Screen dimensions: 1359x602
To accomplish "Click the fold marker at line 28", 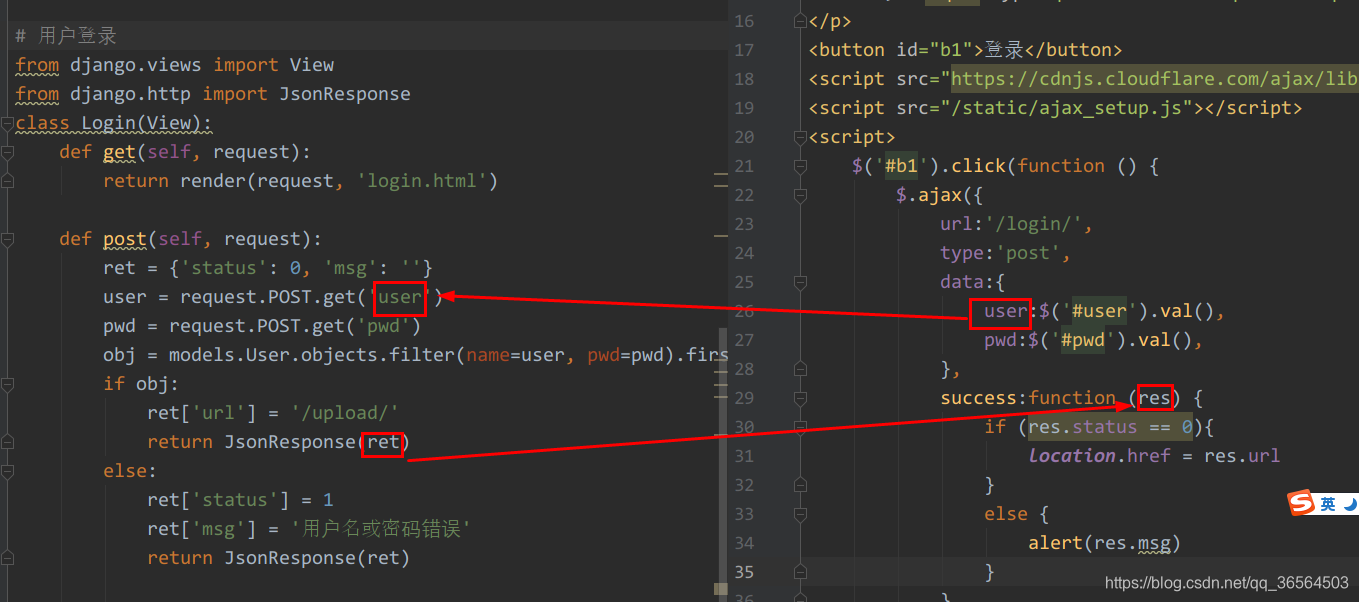I will (800, 368).
